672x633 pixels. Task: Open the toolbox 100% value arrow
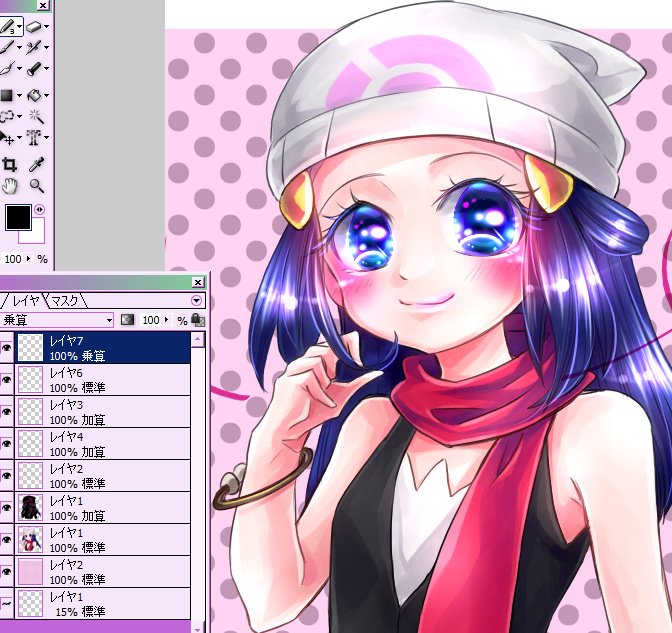pos(28,258)
